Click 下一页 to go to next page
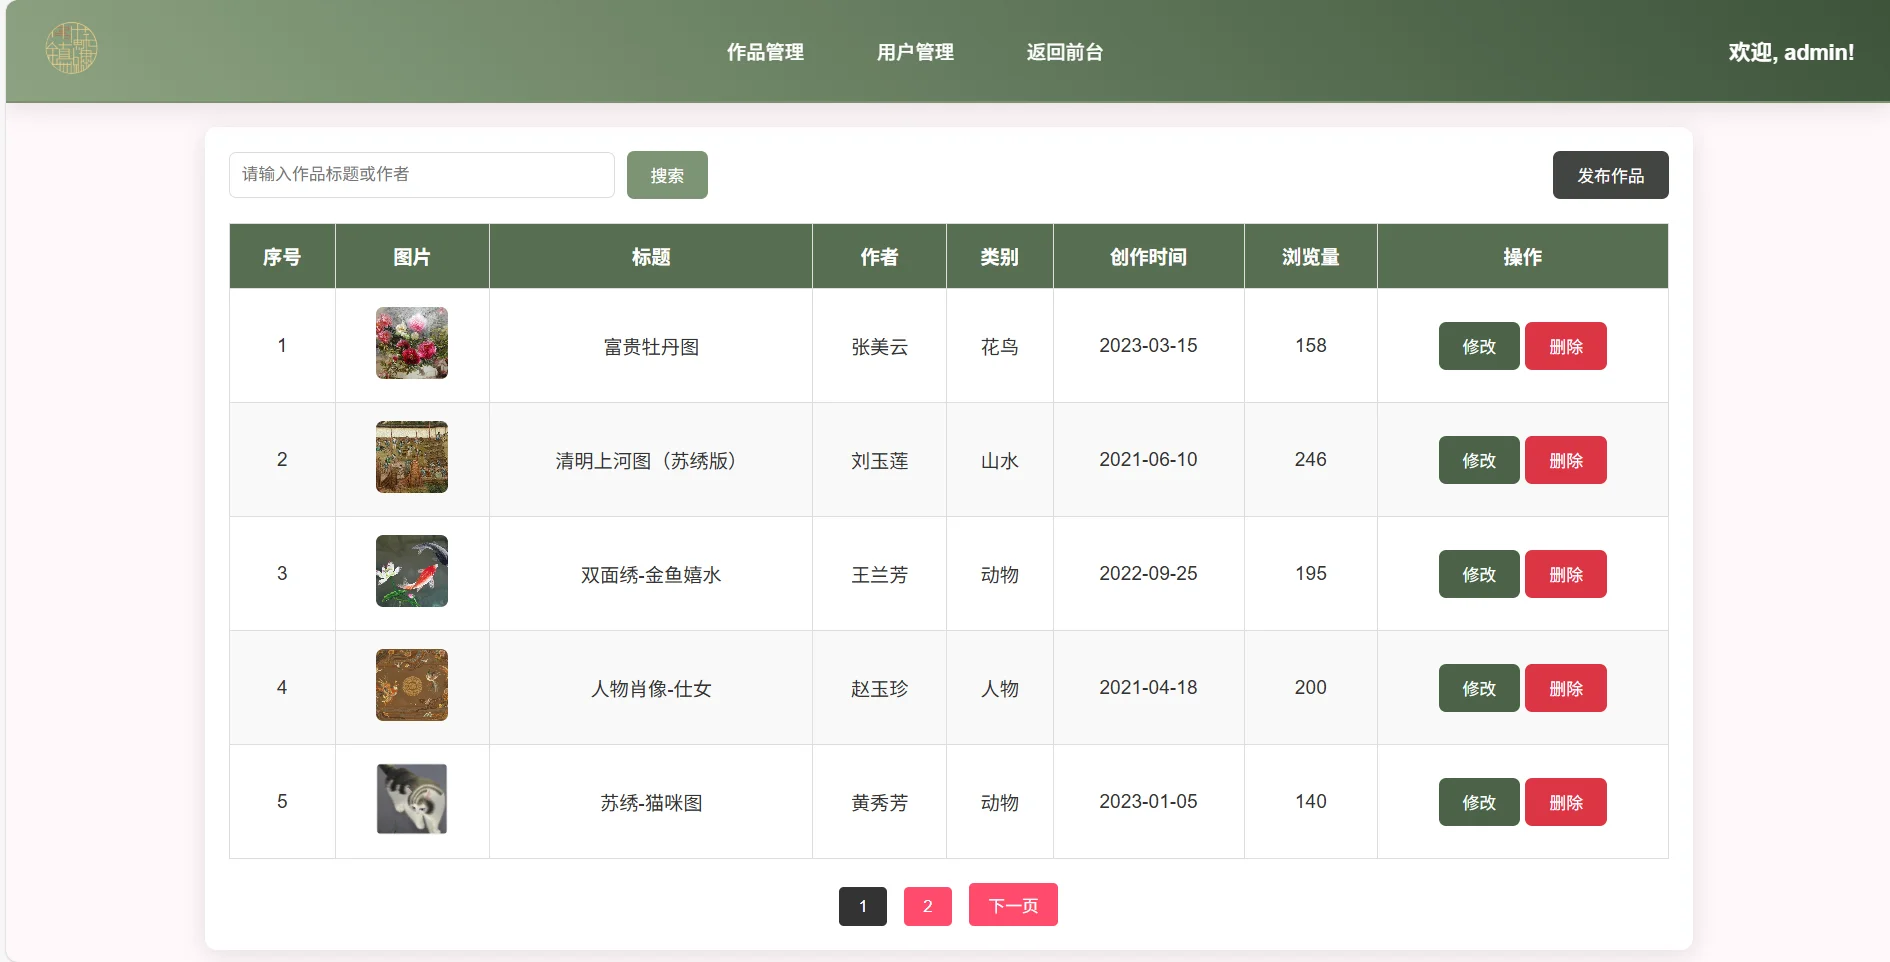The height and width of the screenshot is (962, 1890). tap(1012, 905)
